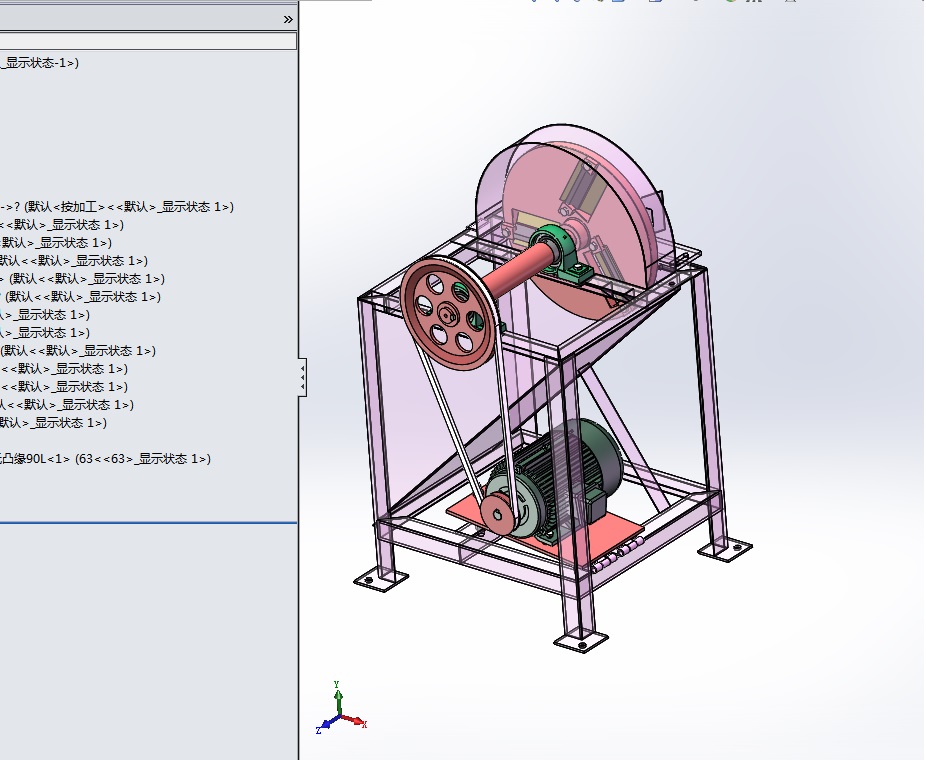Select the small motor pulley in the model

(x=499, y=515)
